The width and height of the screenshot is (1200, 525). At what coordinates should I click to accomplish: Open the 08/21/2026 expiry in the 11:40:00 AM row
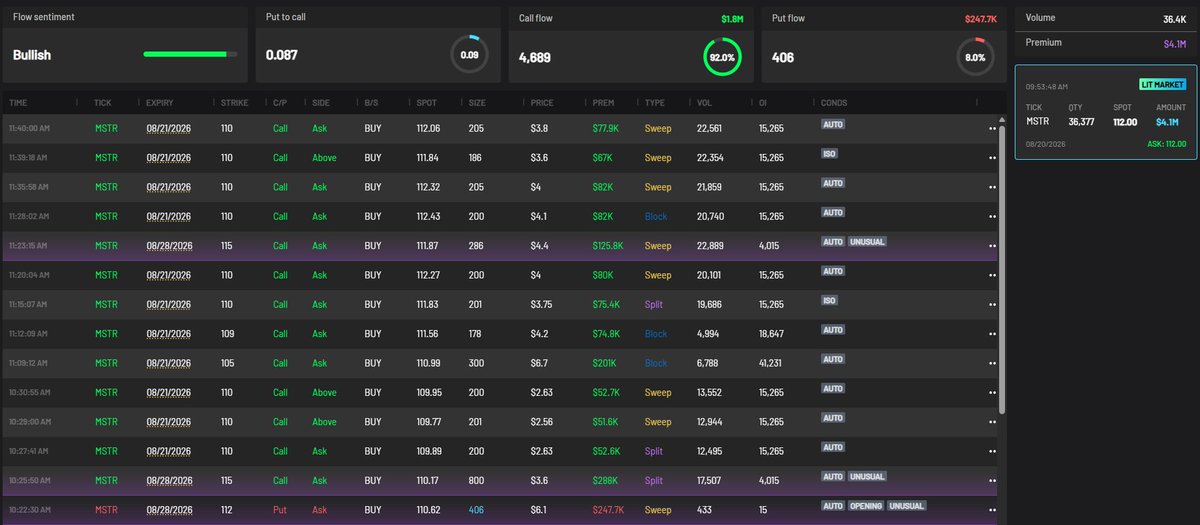click(167, 129)
